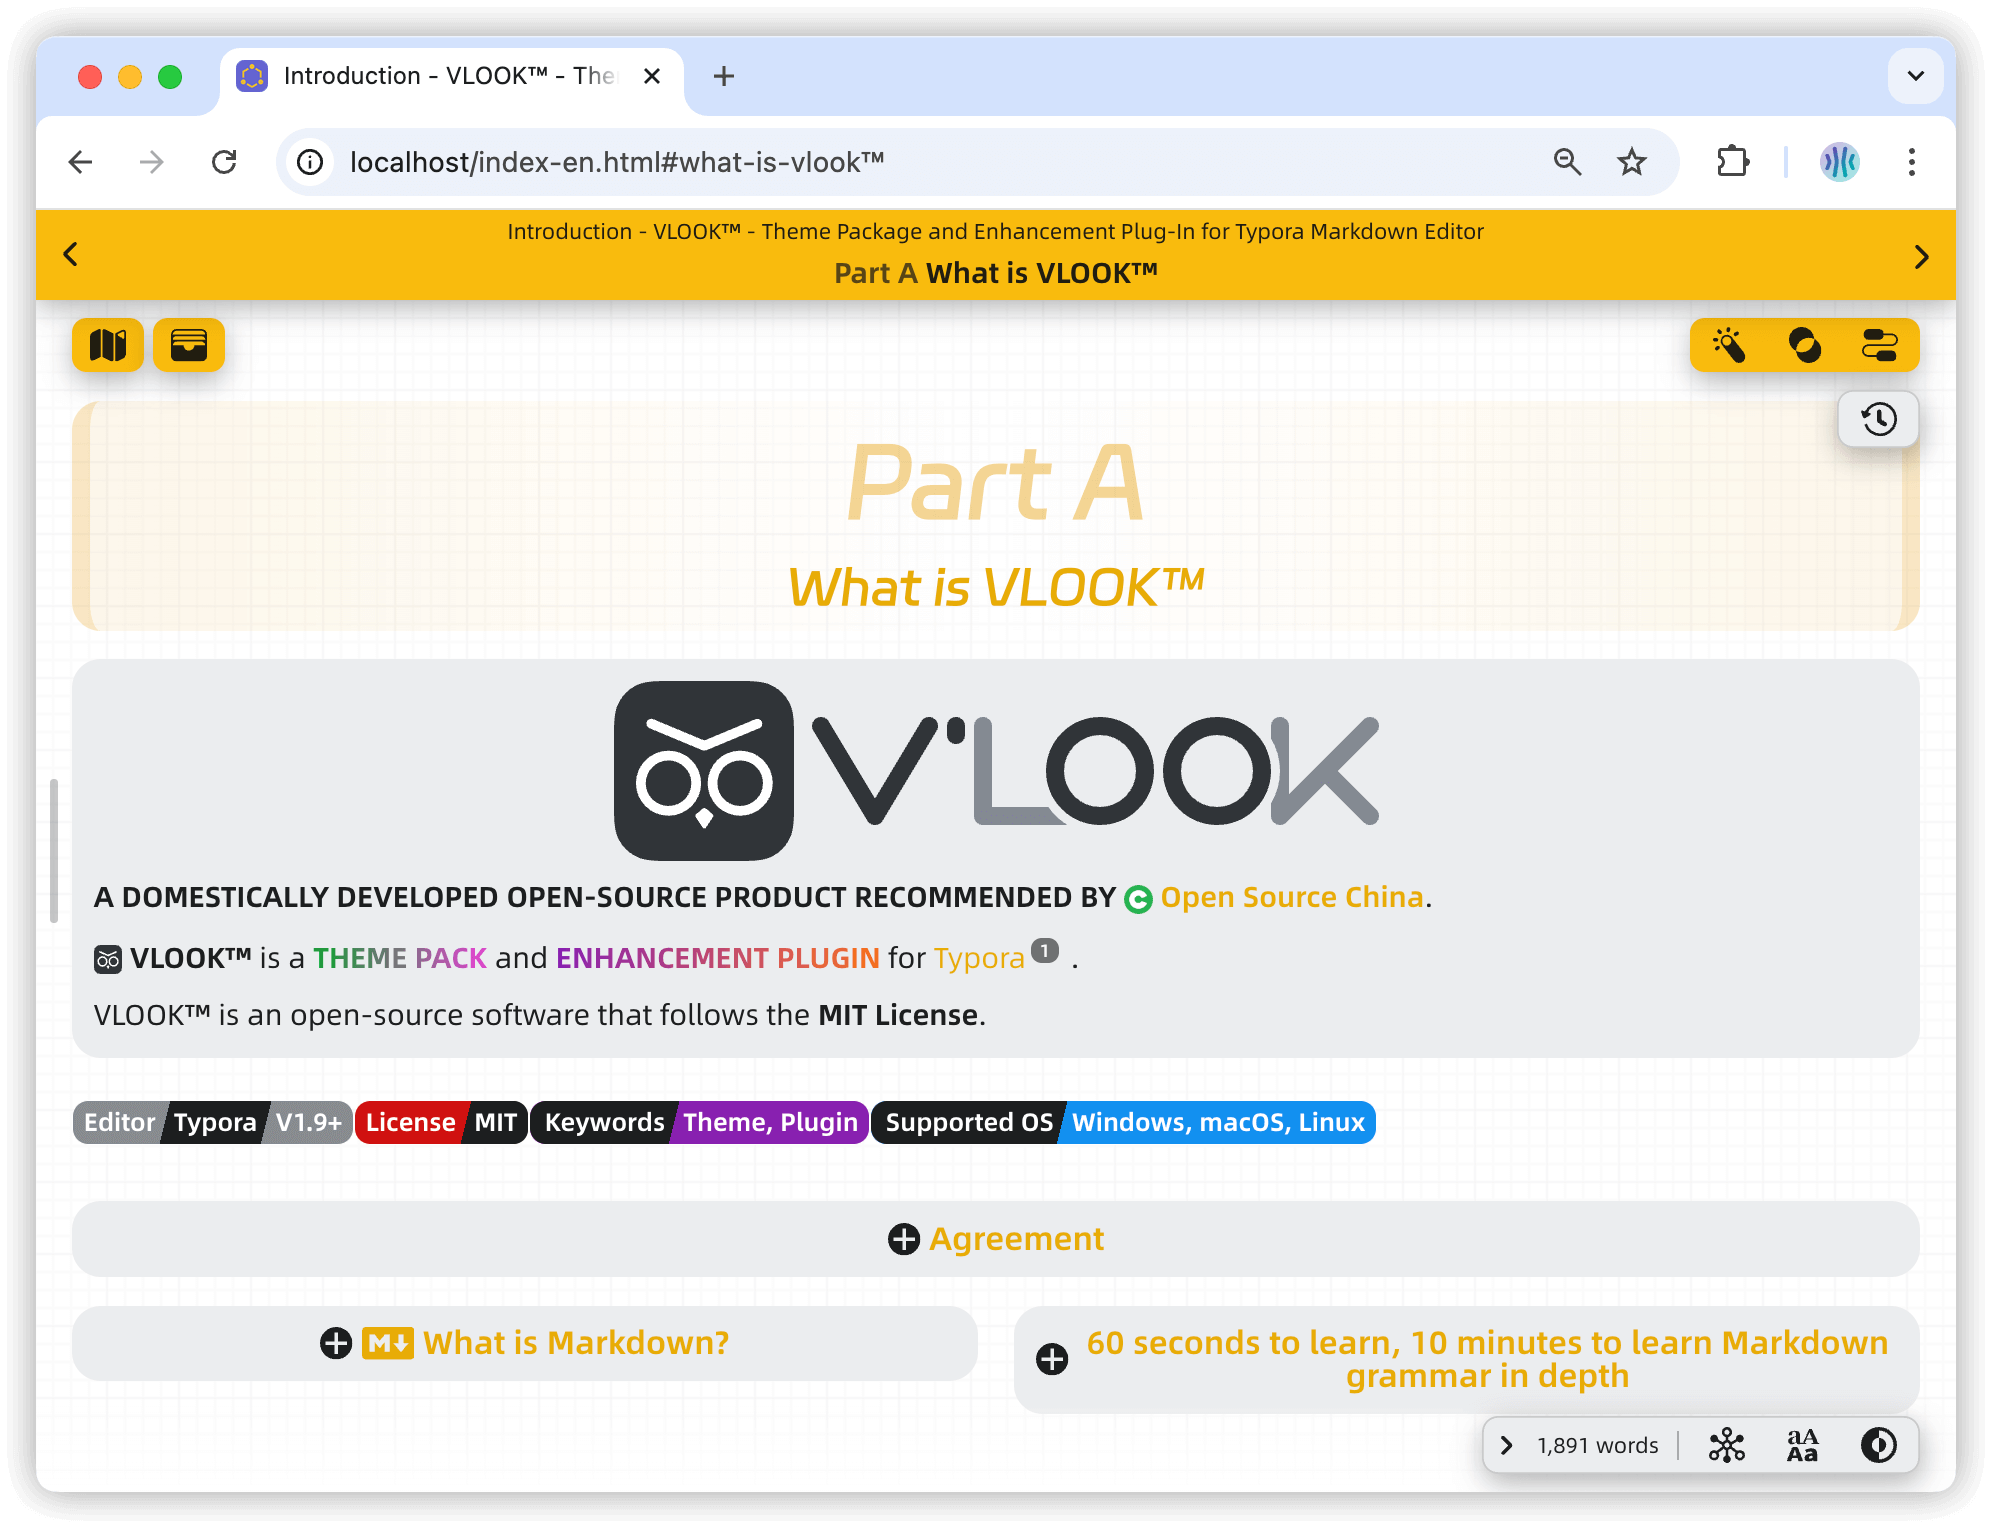Click the browser extensions icon
The image size is (1992, 1528).
tap(1737, 161)
